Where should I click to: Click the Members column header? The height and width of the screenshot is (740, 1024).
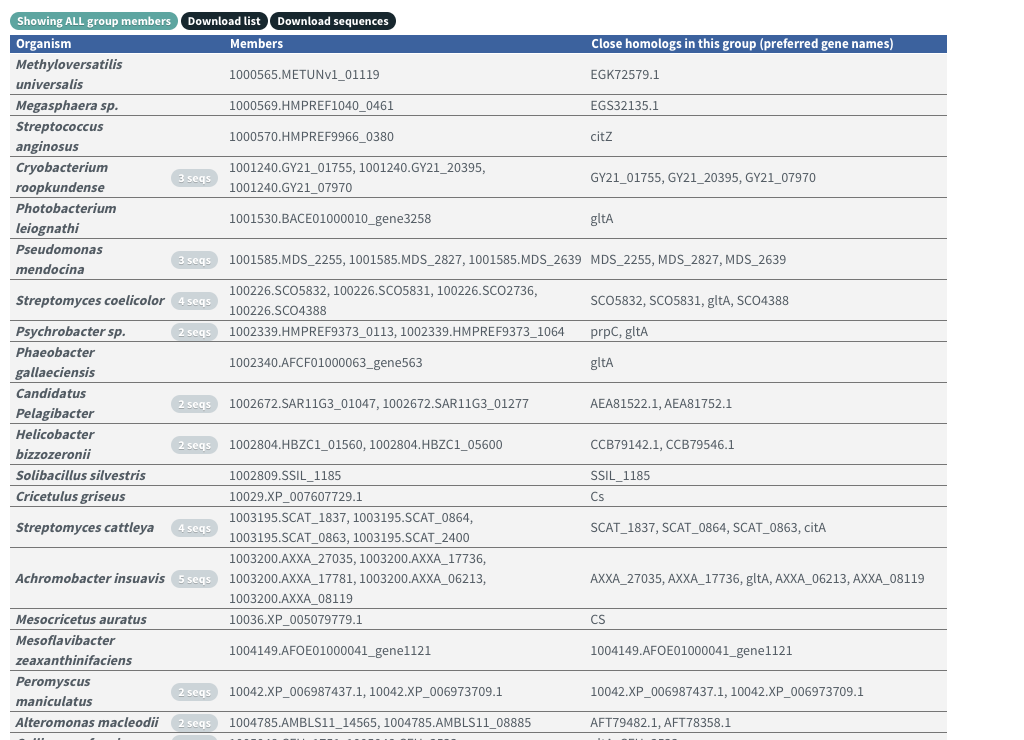pyautogui.click(x=256, y=44)
